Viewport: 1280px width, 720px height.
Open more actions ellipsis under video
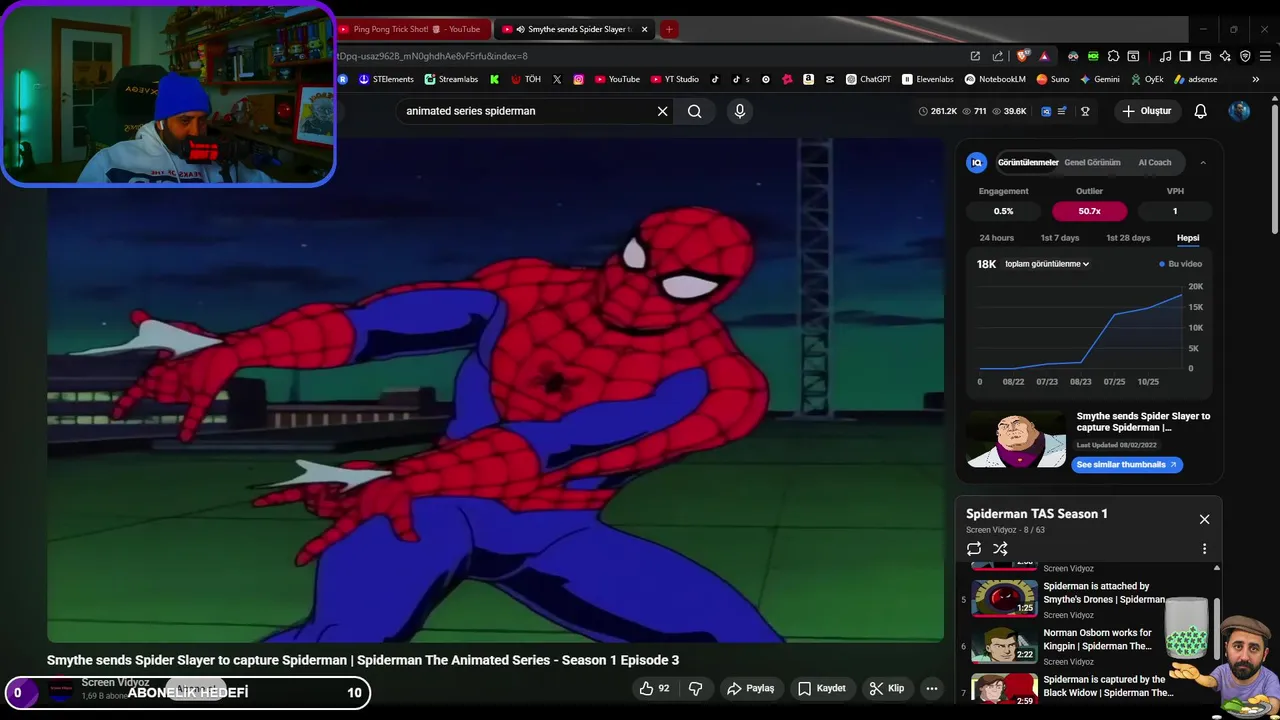(x=931, y=688)
